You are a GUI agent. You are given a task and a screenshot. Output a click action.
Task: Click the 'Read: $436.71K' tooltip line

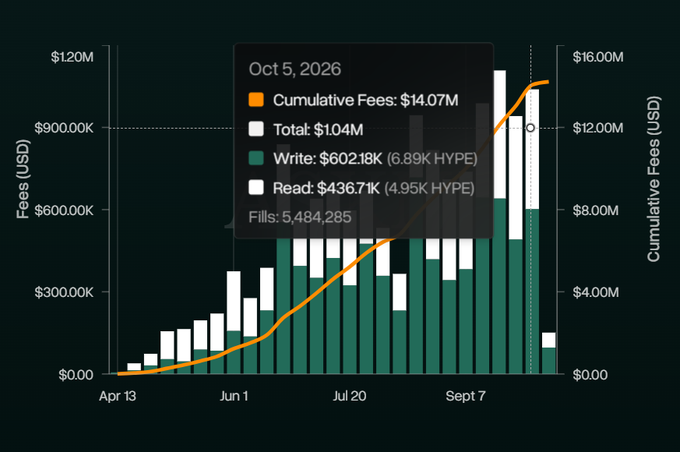click(x=326, y=188)
